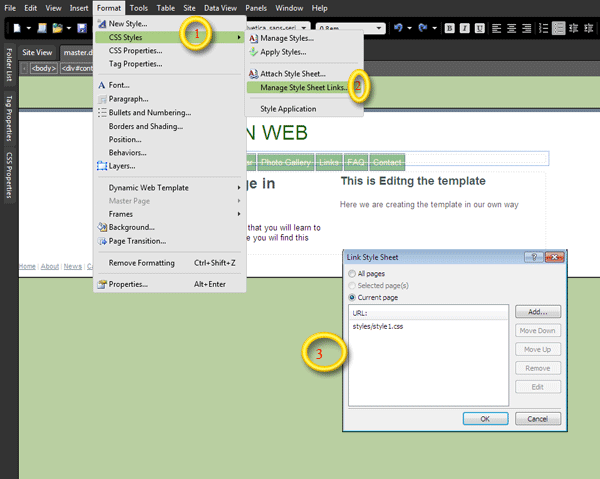Choose Attach Style Sheet menu item
The image size is (600, 479).
pyautogui.click(x=304, y=73)
